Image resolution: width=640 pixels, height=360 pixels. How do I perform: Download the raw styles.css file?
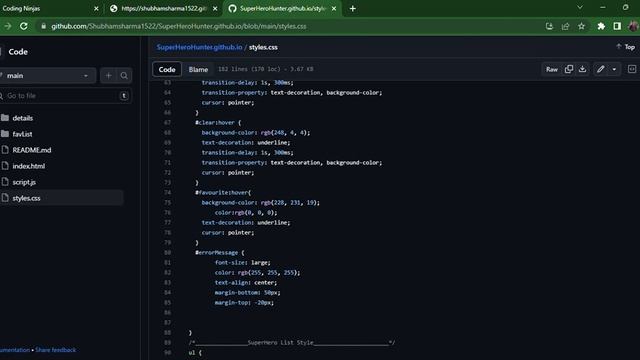point(582,69)
